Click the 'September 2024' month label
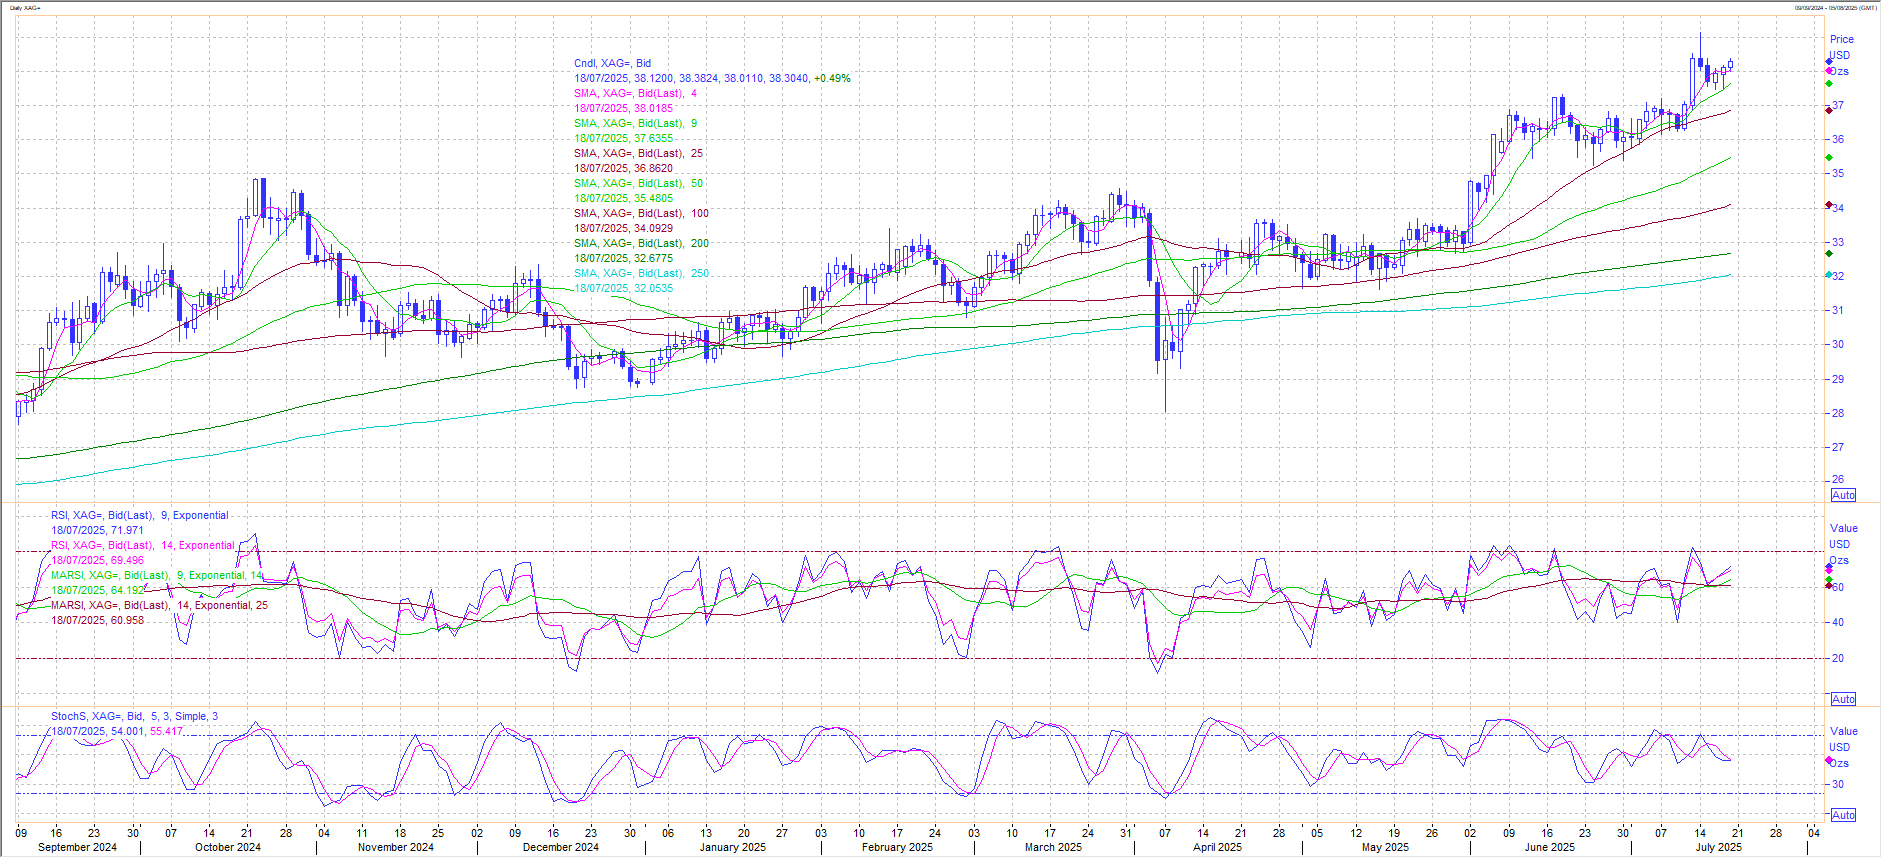Screen dimensions: 1882x858 pyautogui.click(x=77, y=847)
